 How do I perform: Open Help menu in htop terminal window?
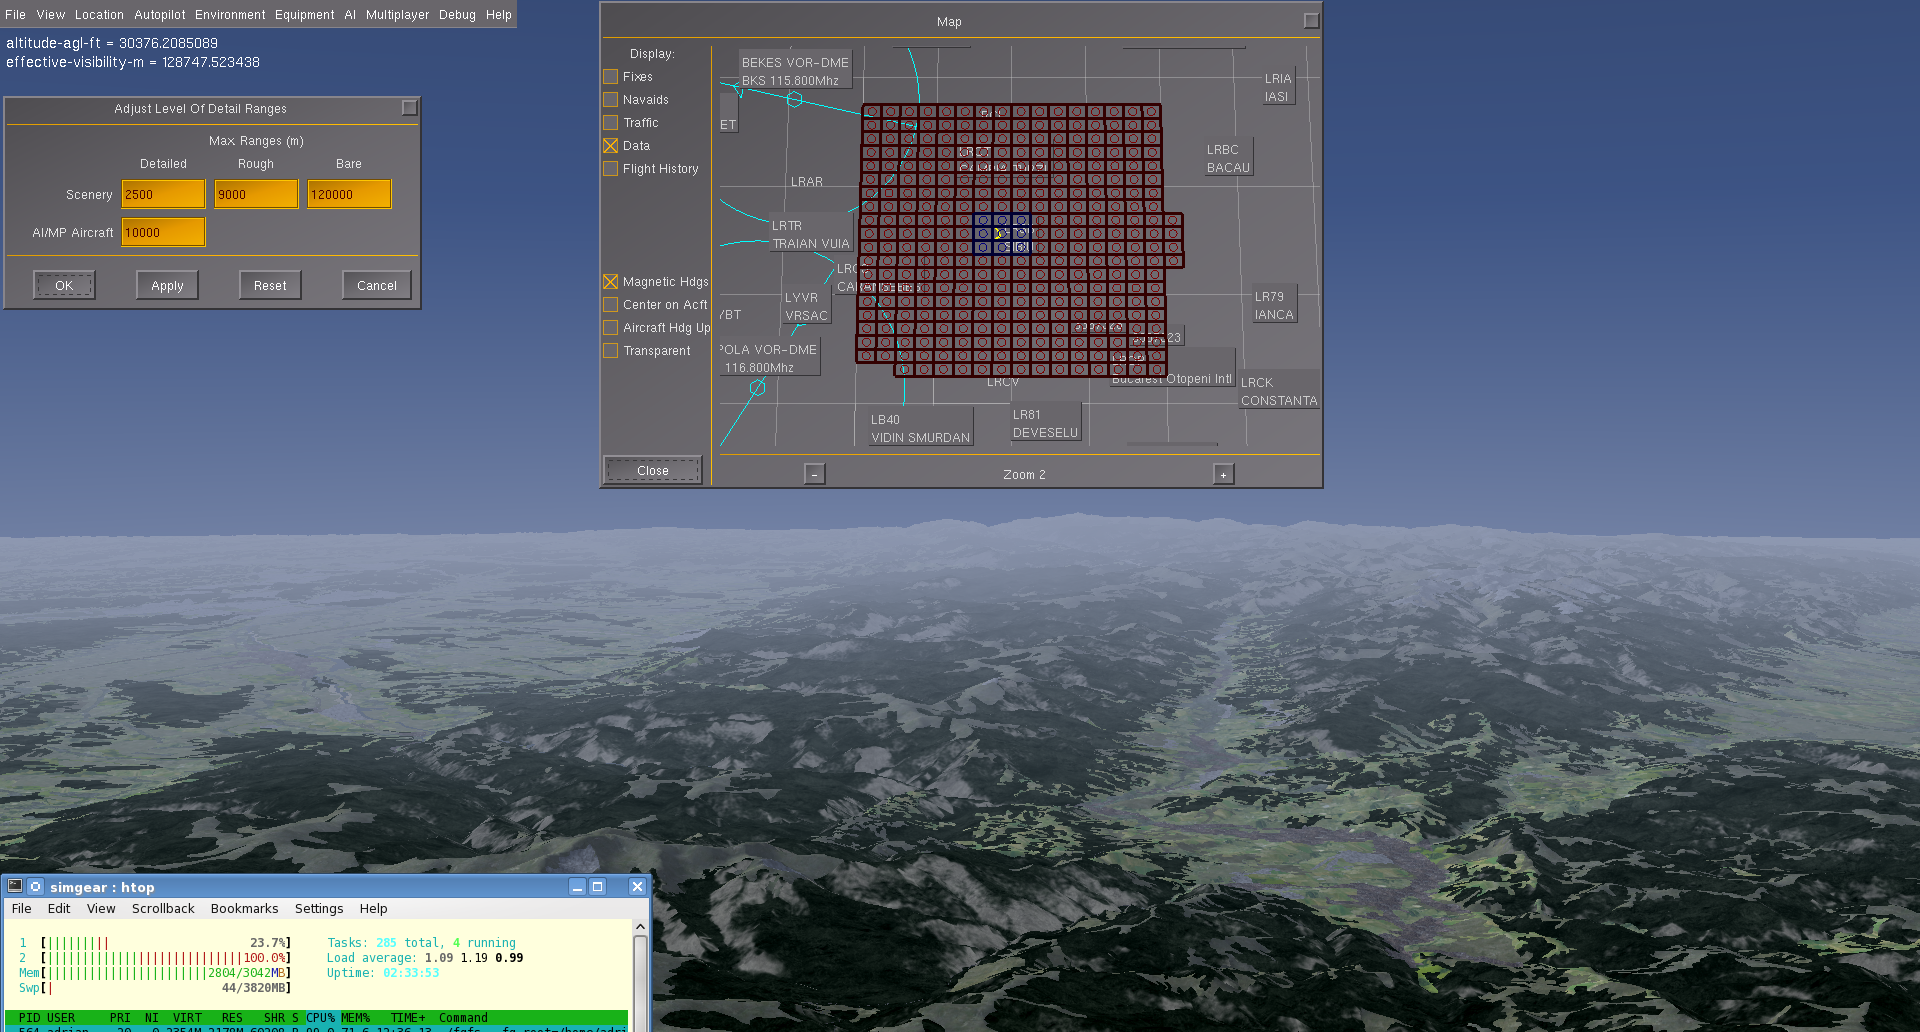373,908
